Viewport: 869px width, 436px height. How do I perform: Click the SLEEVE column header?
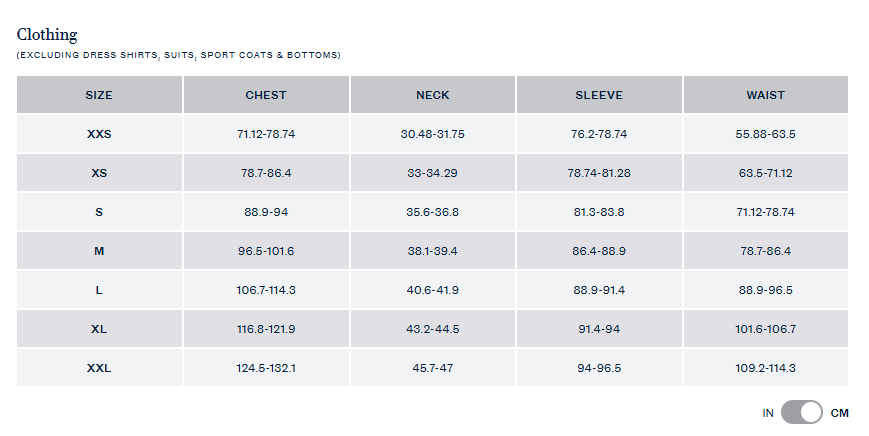[599, 95]
